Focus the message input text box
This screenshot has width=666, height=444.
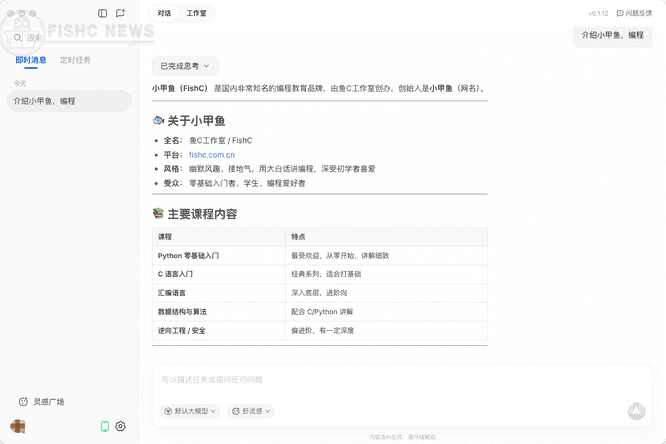(x=400, y=380)
